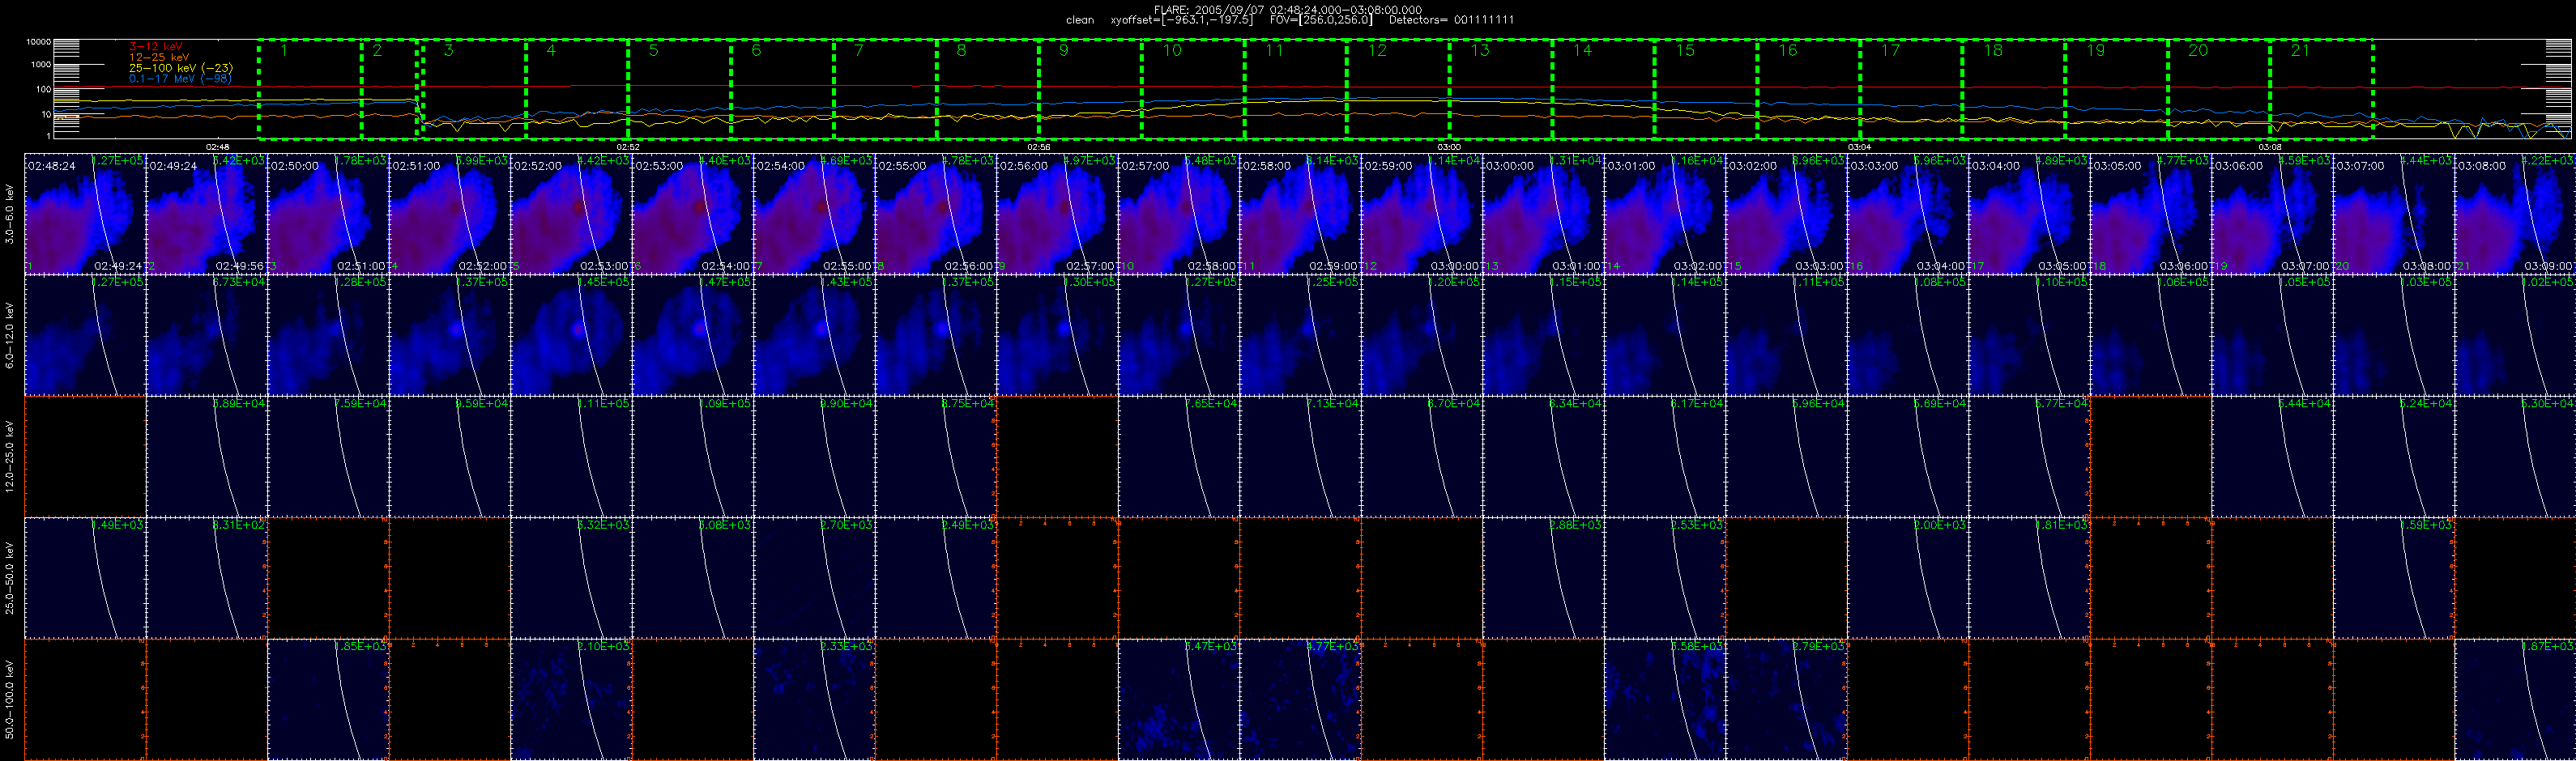This screenshot has height=761, width=2576.
Task: Open the 25-50 keV image with peak 2.88E+03
Action: pos(1543,578)
